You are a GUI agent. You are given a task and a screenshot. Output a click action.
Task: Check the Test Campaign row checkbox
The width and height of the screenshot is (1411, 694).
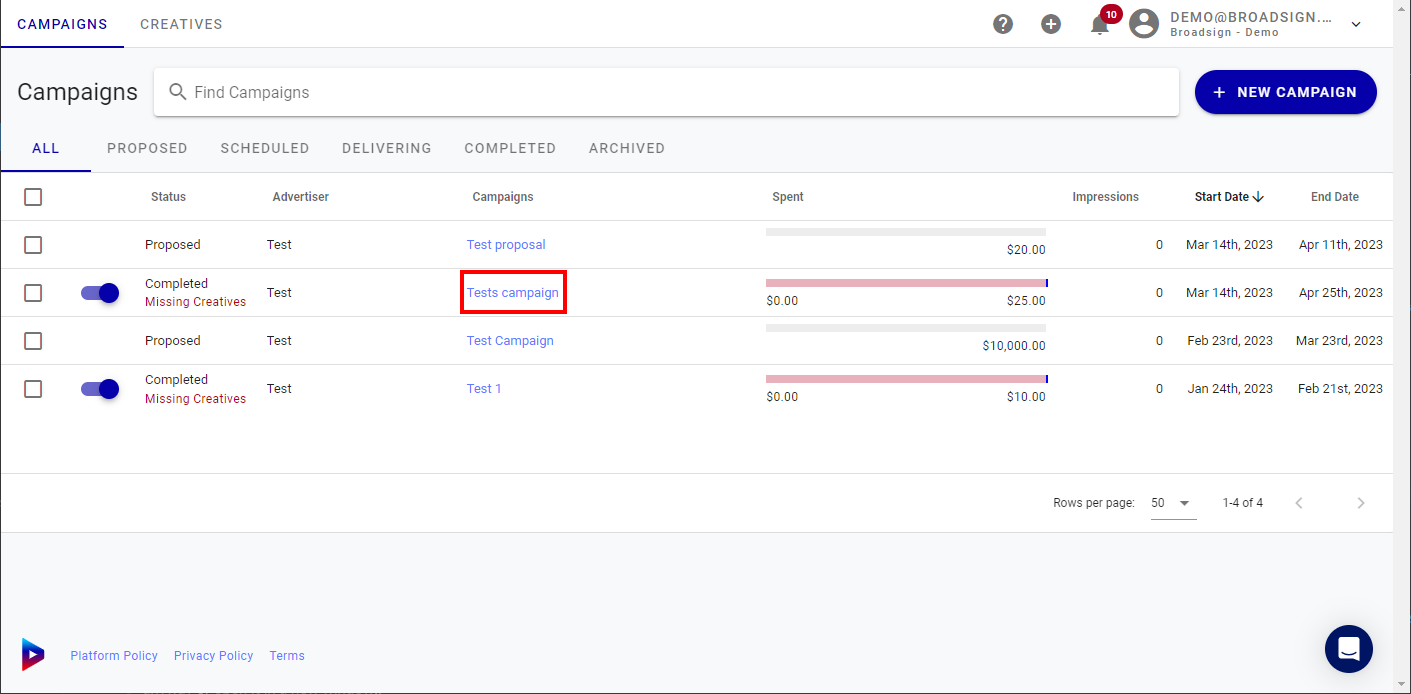point(33,341)
